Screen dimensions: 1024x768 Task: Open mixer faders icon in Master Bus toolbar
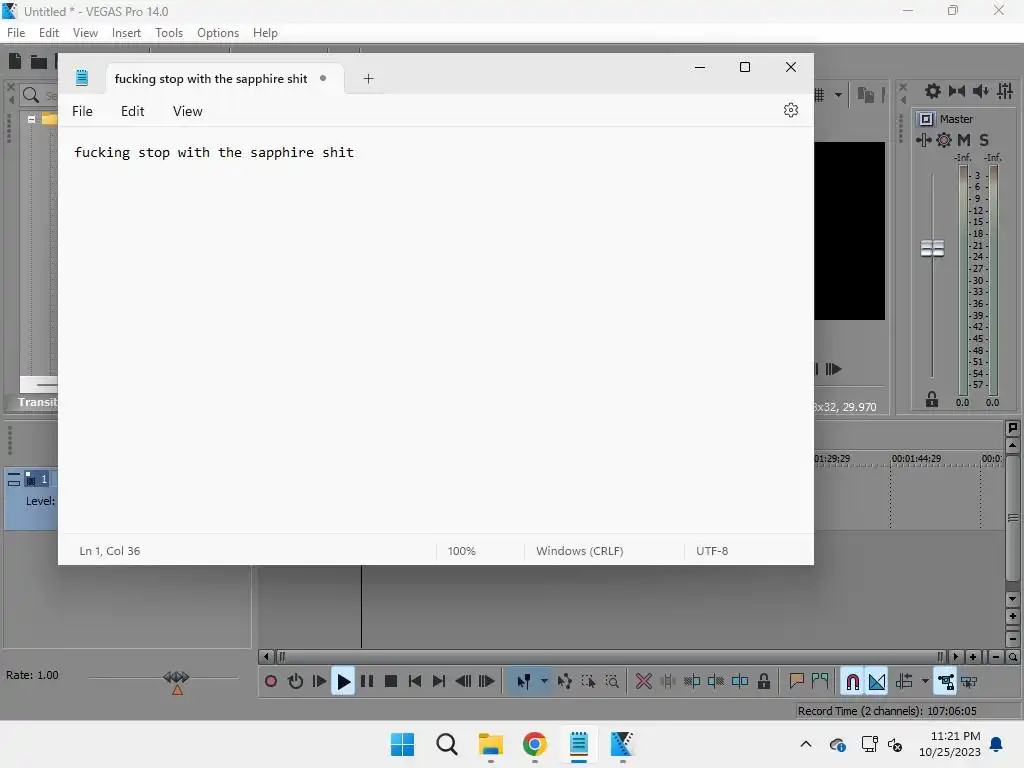[x=1005, y=91]
